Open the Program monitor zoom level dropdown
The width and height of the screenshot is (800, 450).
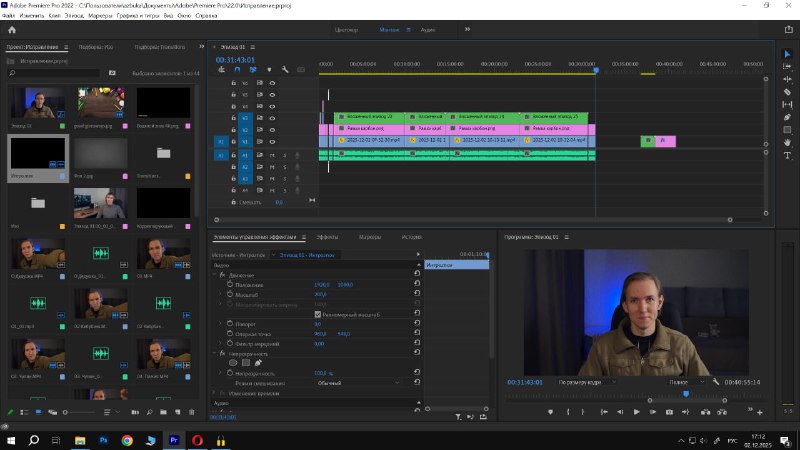pos(584,382)
